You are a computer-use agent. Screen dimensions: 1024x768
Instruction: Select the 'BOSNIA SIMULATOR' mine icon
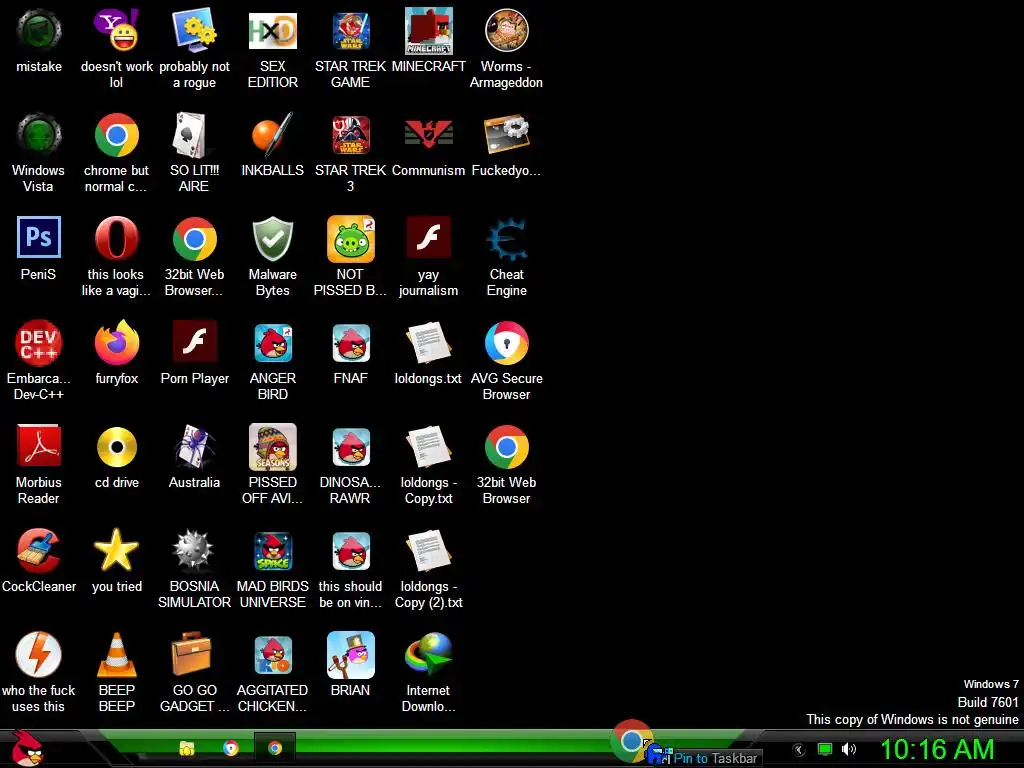click(x=194, y=551)
